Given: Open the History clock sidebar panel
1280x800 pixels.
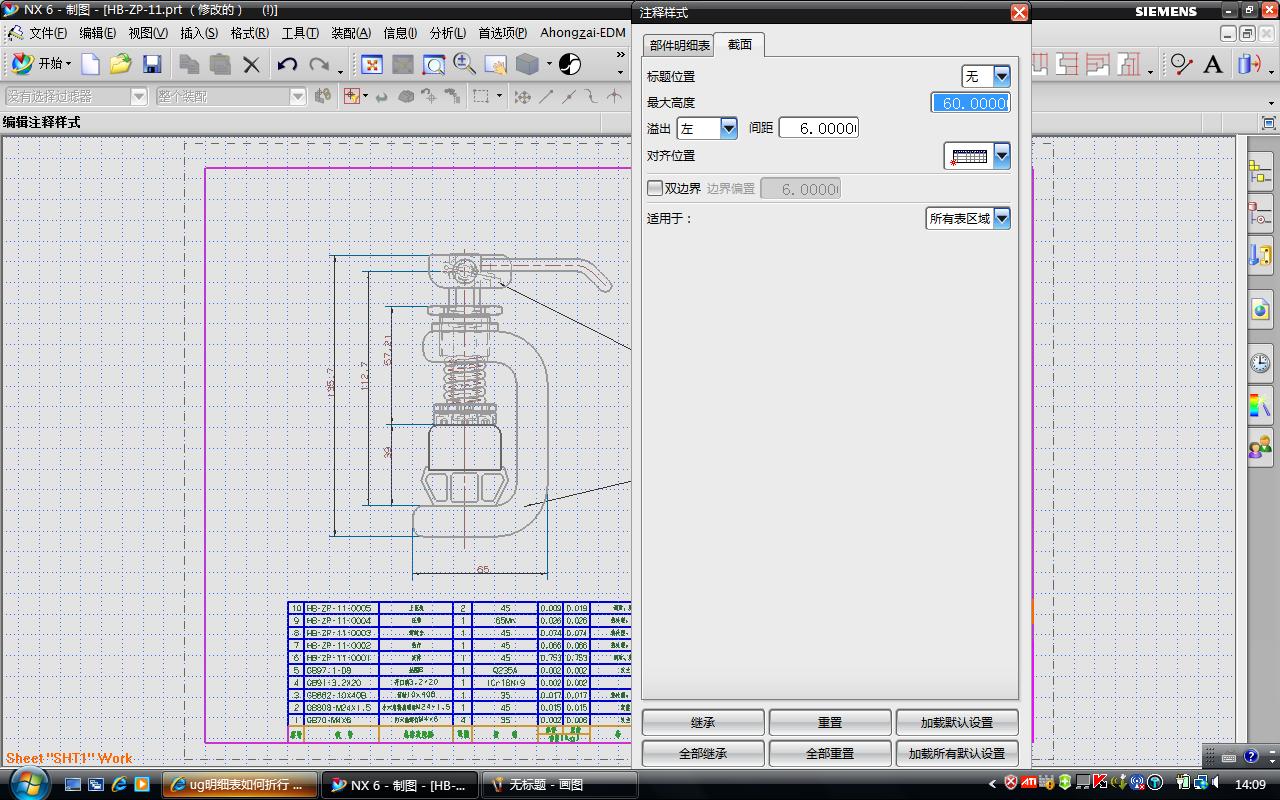Looking at the screenshot, I should (1260, 362).
